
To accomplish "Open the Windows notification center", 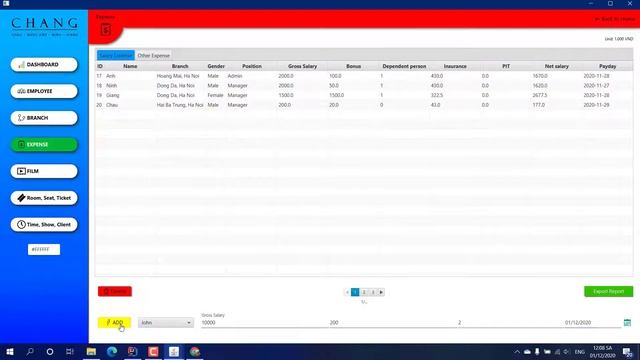I will point(627,352).
